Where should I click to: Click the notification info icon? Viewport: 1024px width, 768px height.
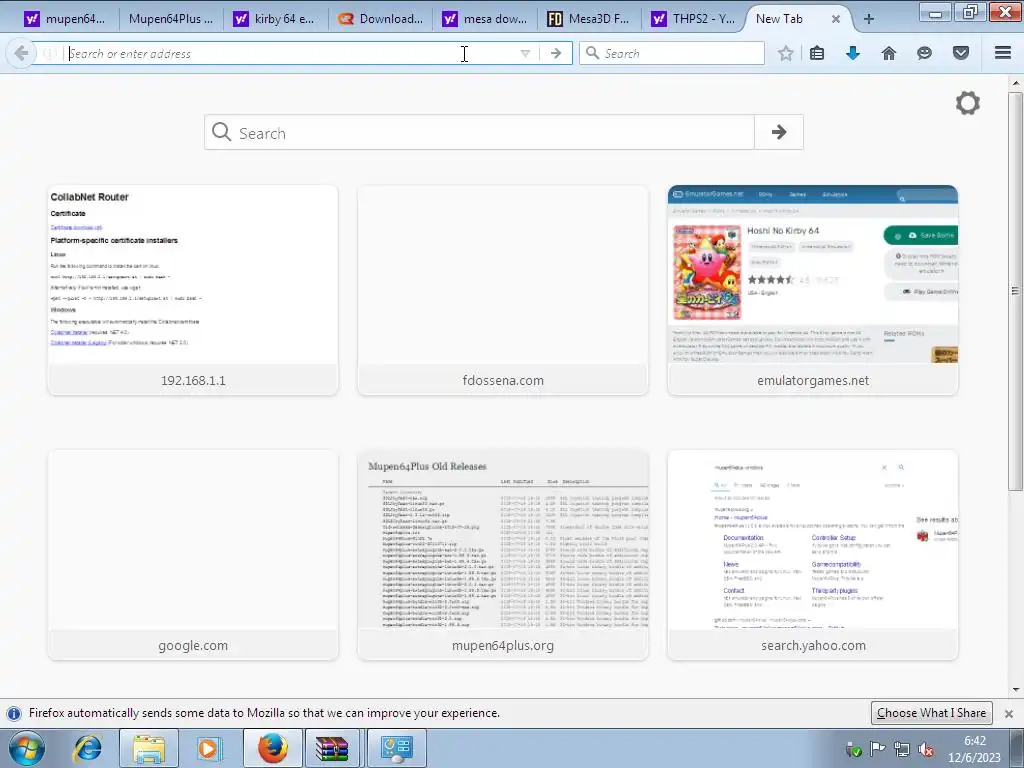14,713
